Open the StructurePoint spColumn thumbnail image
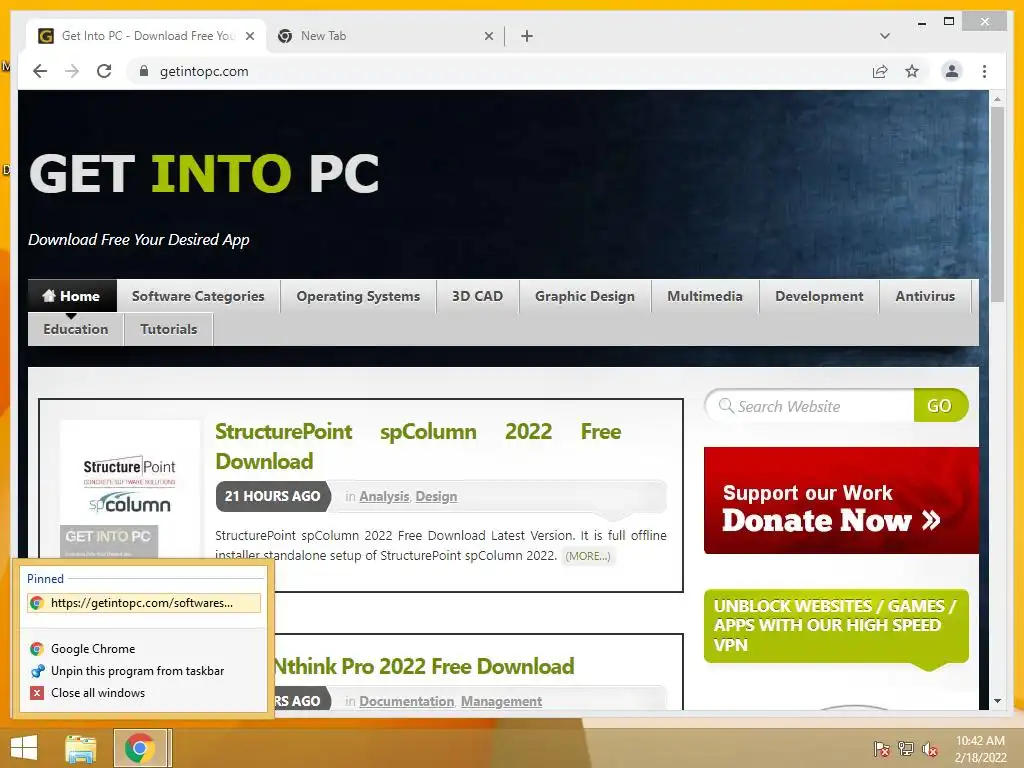 coord(129,488)
